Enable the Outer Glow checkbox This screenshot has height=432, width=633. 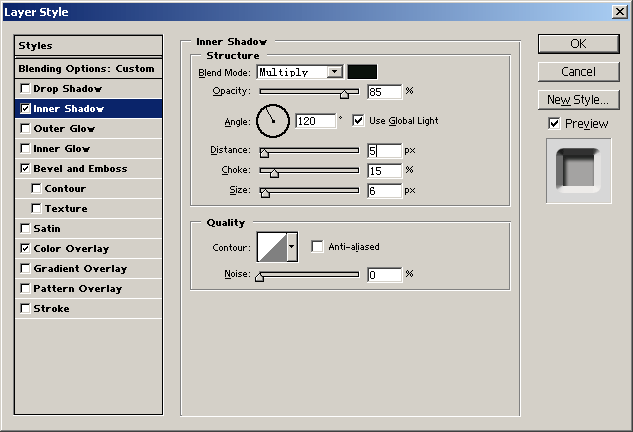click(x=25, y=128)
